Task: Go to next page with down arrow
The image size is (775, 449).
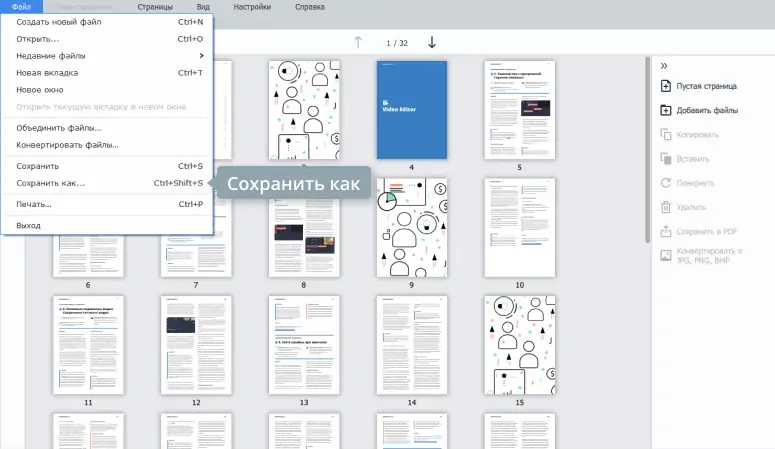Action: [432, 42]
